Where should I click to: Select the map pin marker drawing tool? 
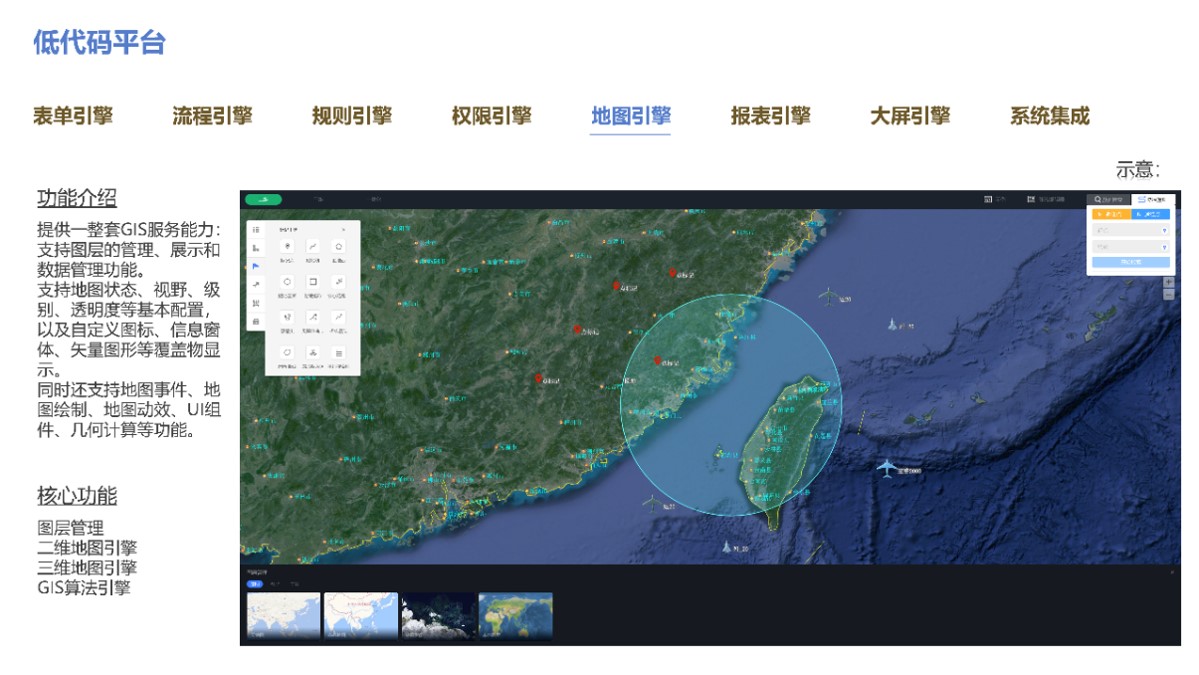pyautogui.click(x=288, y=246)
